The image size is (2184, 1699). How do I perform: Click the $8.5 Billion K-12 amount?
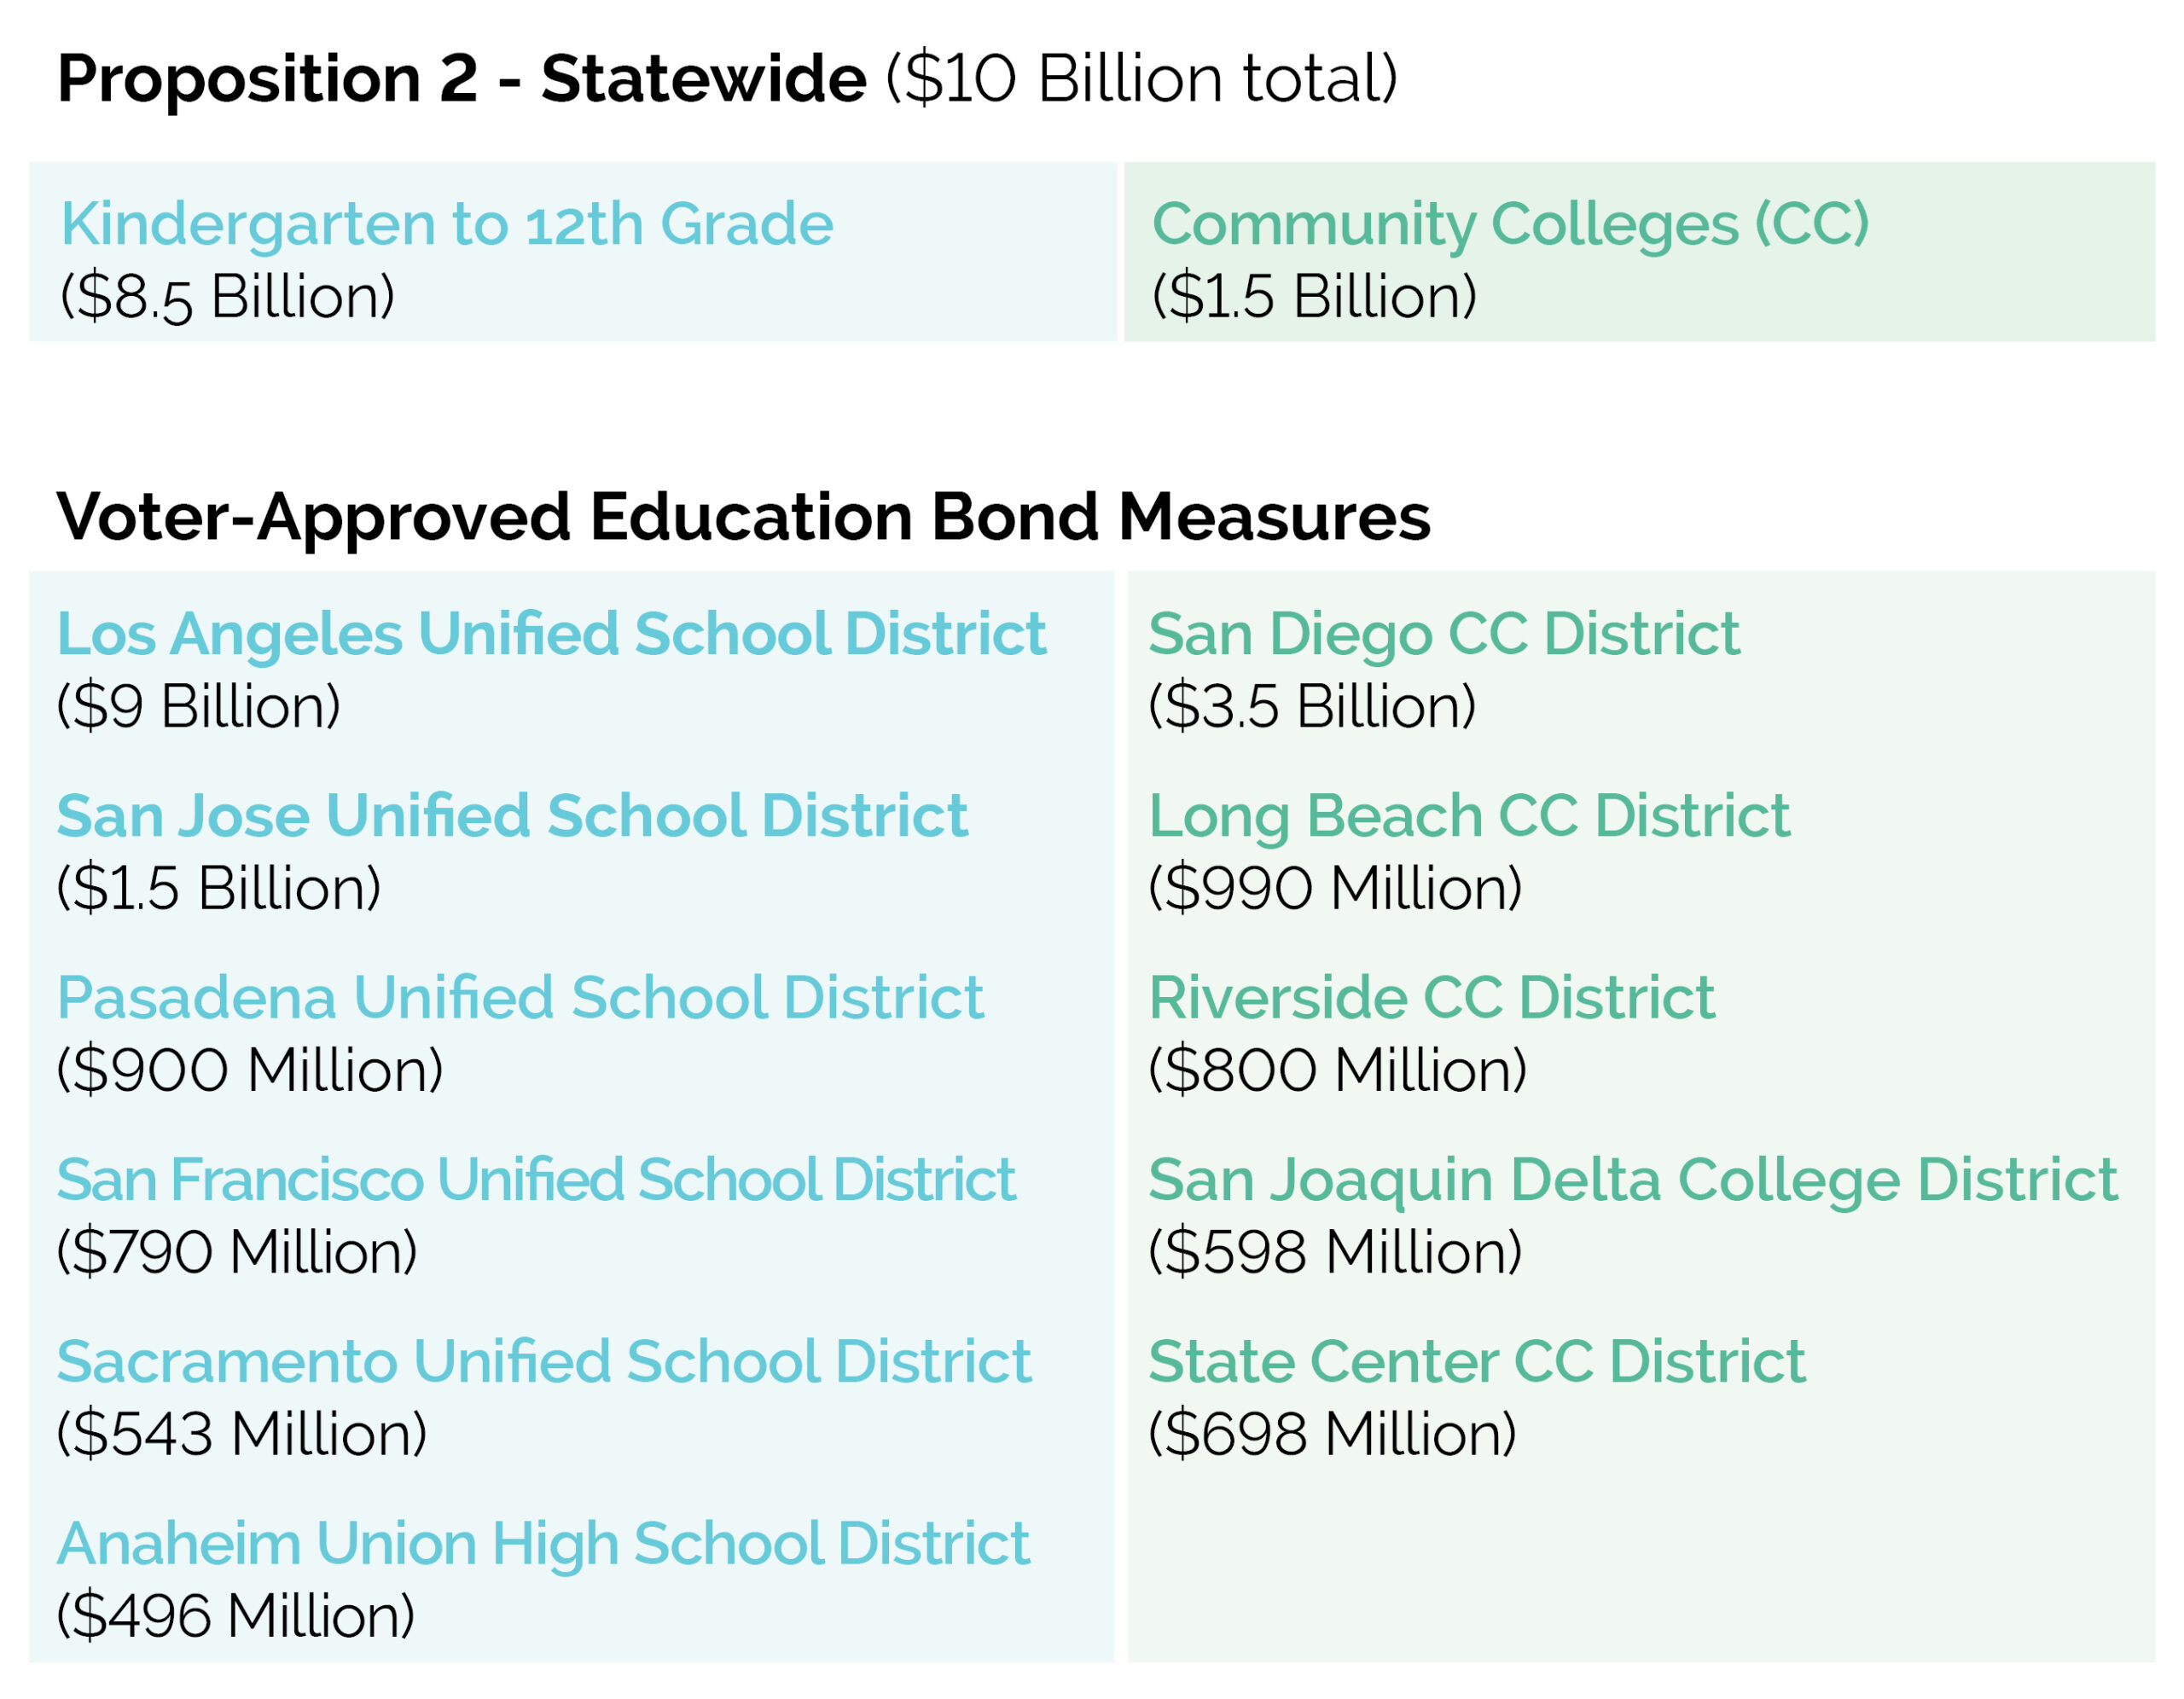click(x=227, y=297)
